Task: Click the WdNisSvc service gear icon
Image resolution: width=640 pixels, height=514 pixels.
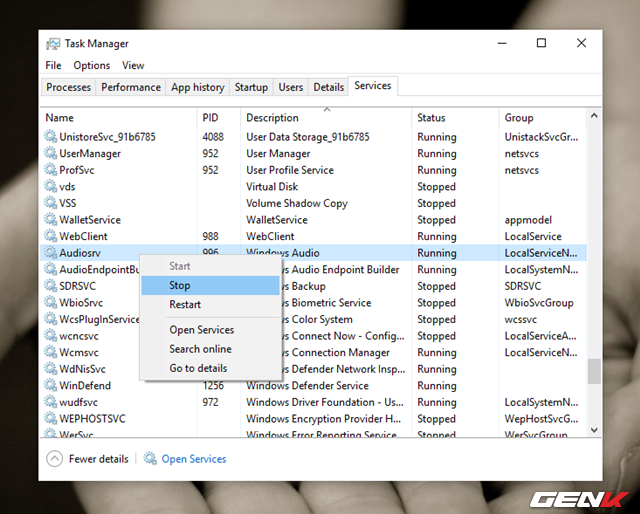Action: (x=51, y=369)
